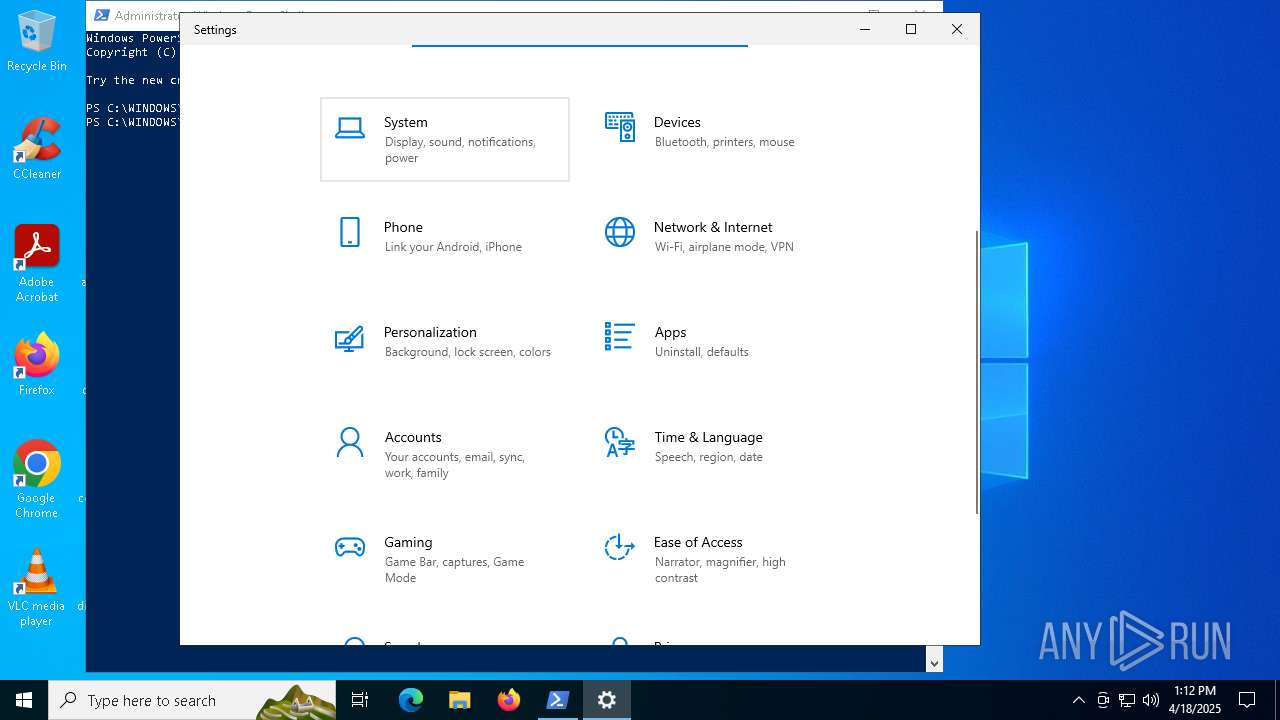This screenshot has height=720, width=1280.
Task: Open the System settings category
Action: click(445, 139)
